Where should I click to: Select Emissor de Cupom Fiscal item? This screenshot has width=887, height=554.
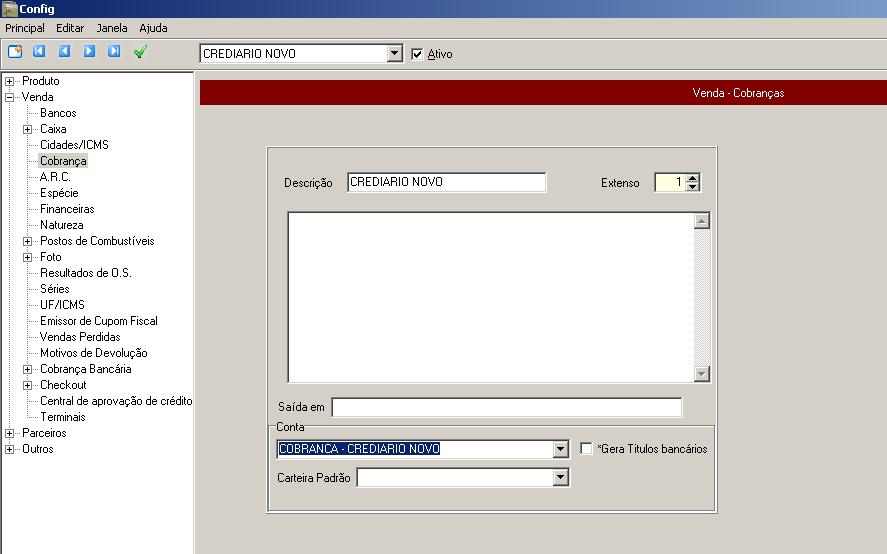click(99, 321)
